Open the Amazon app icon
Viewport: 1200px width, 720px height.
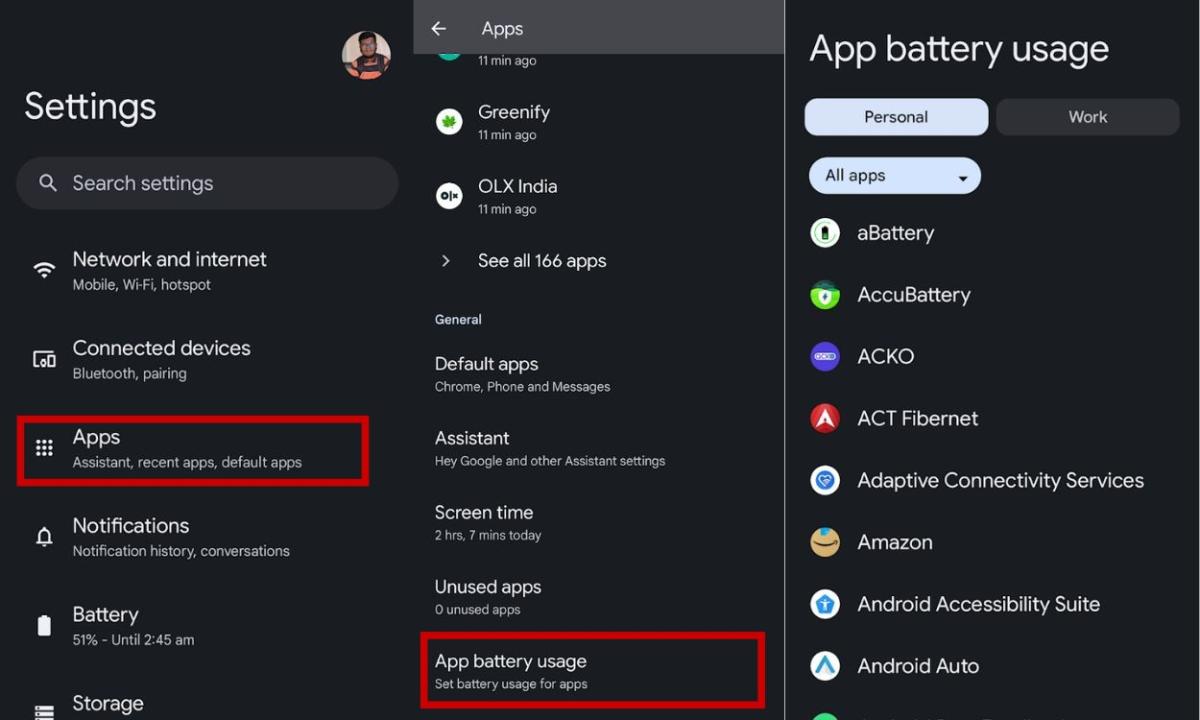(x=824, y=541)
